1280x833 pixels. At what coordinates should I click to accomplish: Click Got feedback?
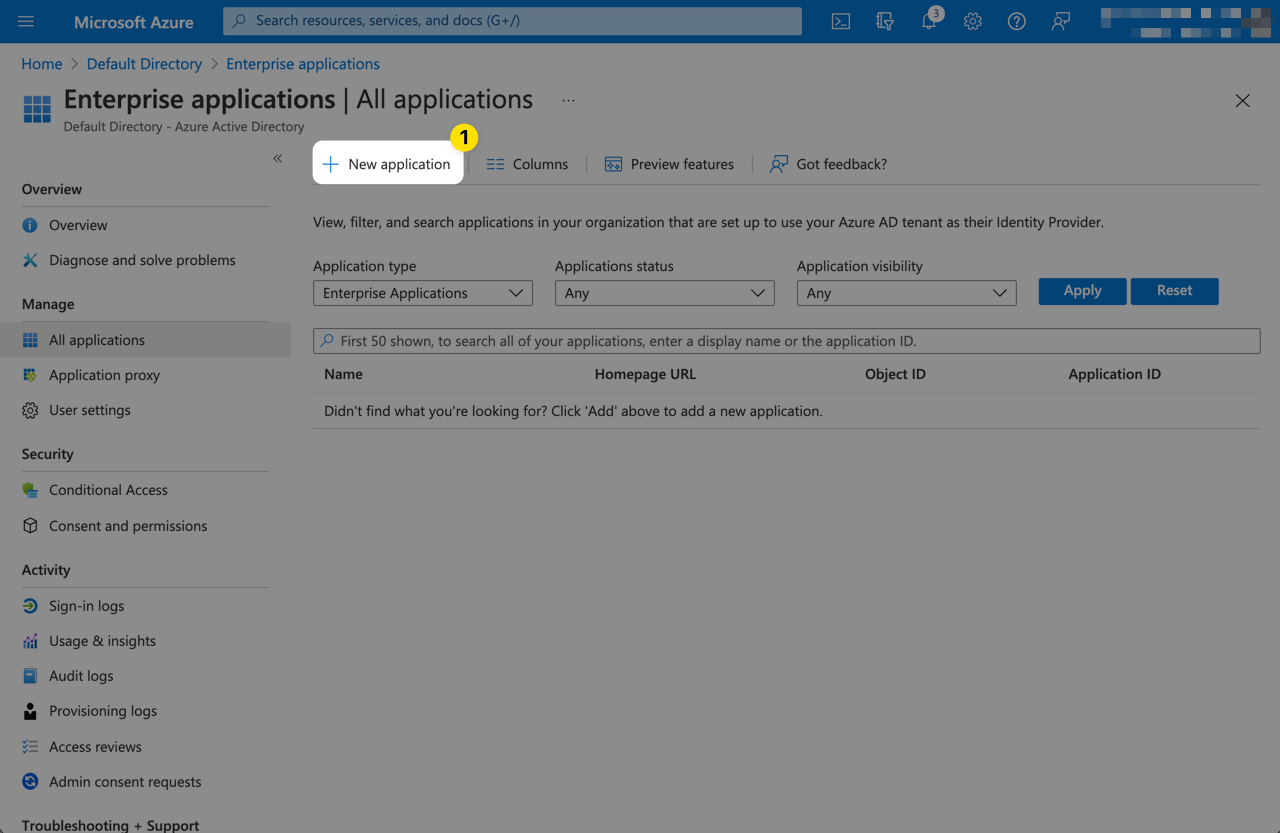828,164
